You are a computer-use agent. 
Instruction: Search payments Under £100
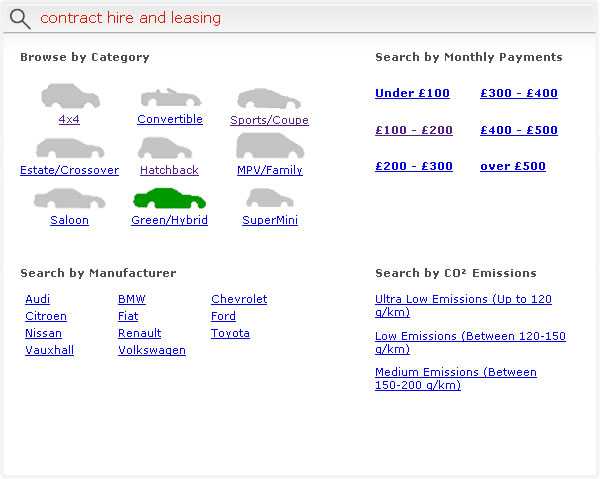click(x=412, y=93)
